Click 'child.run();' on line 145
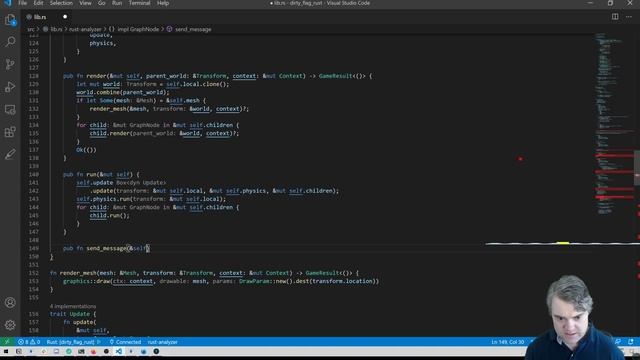This screenshot has height=360, width=640. tap(109, 216)
